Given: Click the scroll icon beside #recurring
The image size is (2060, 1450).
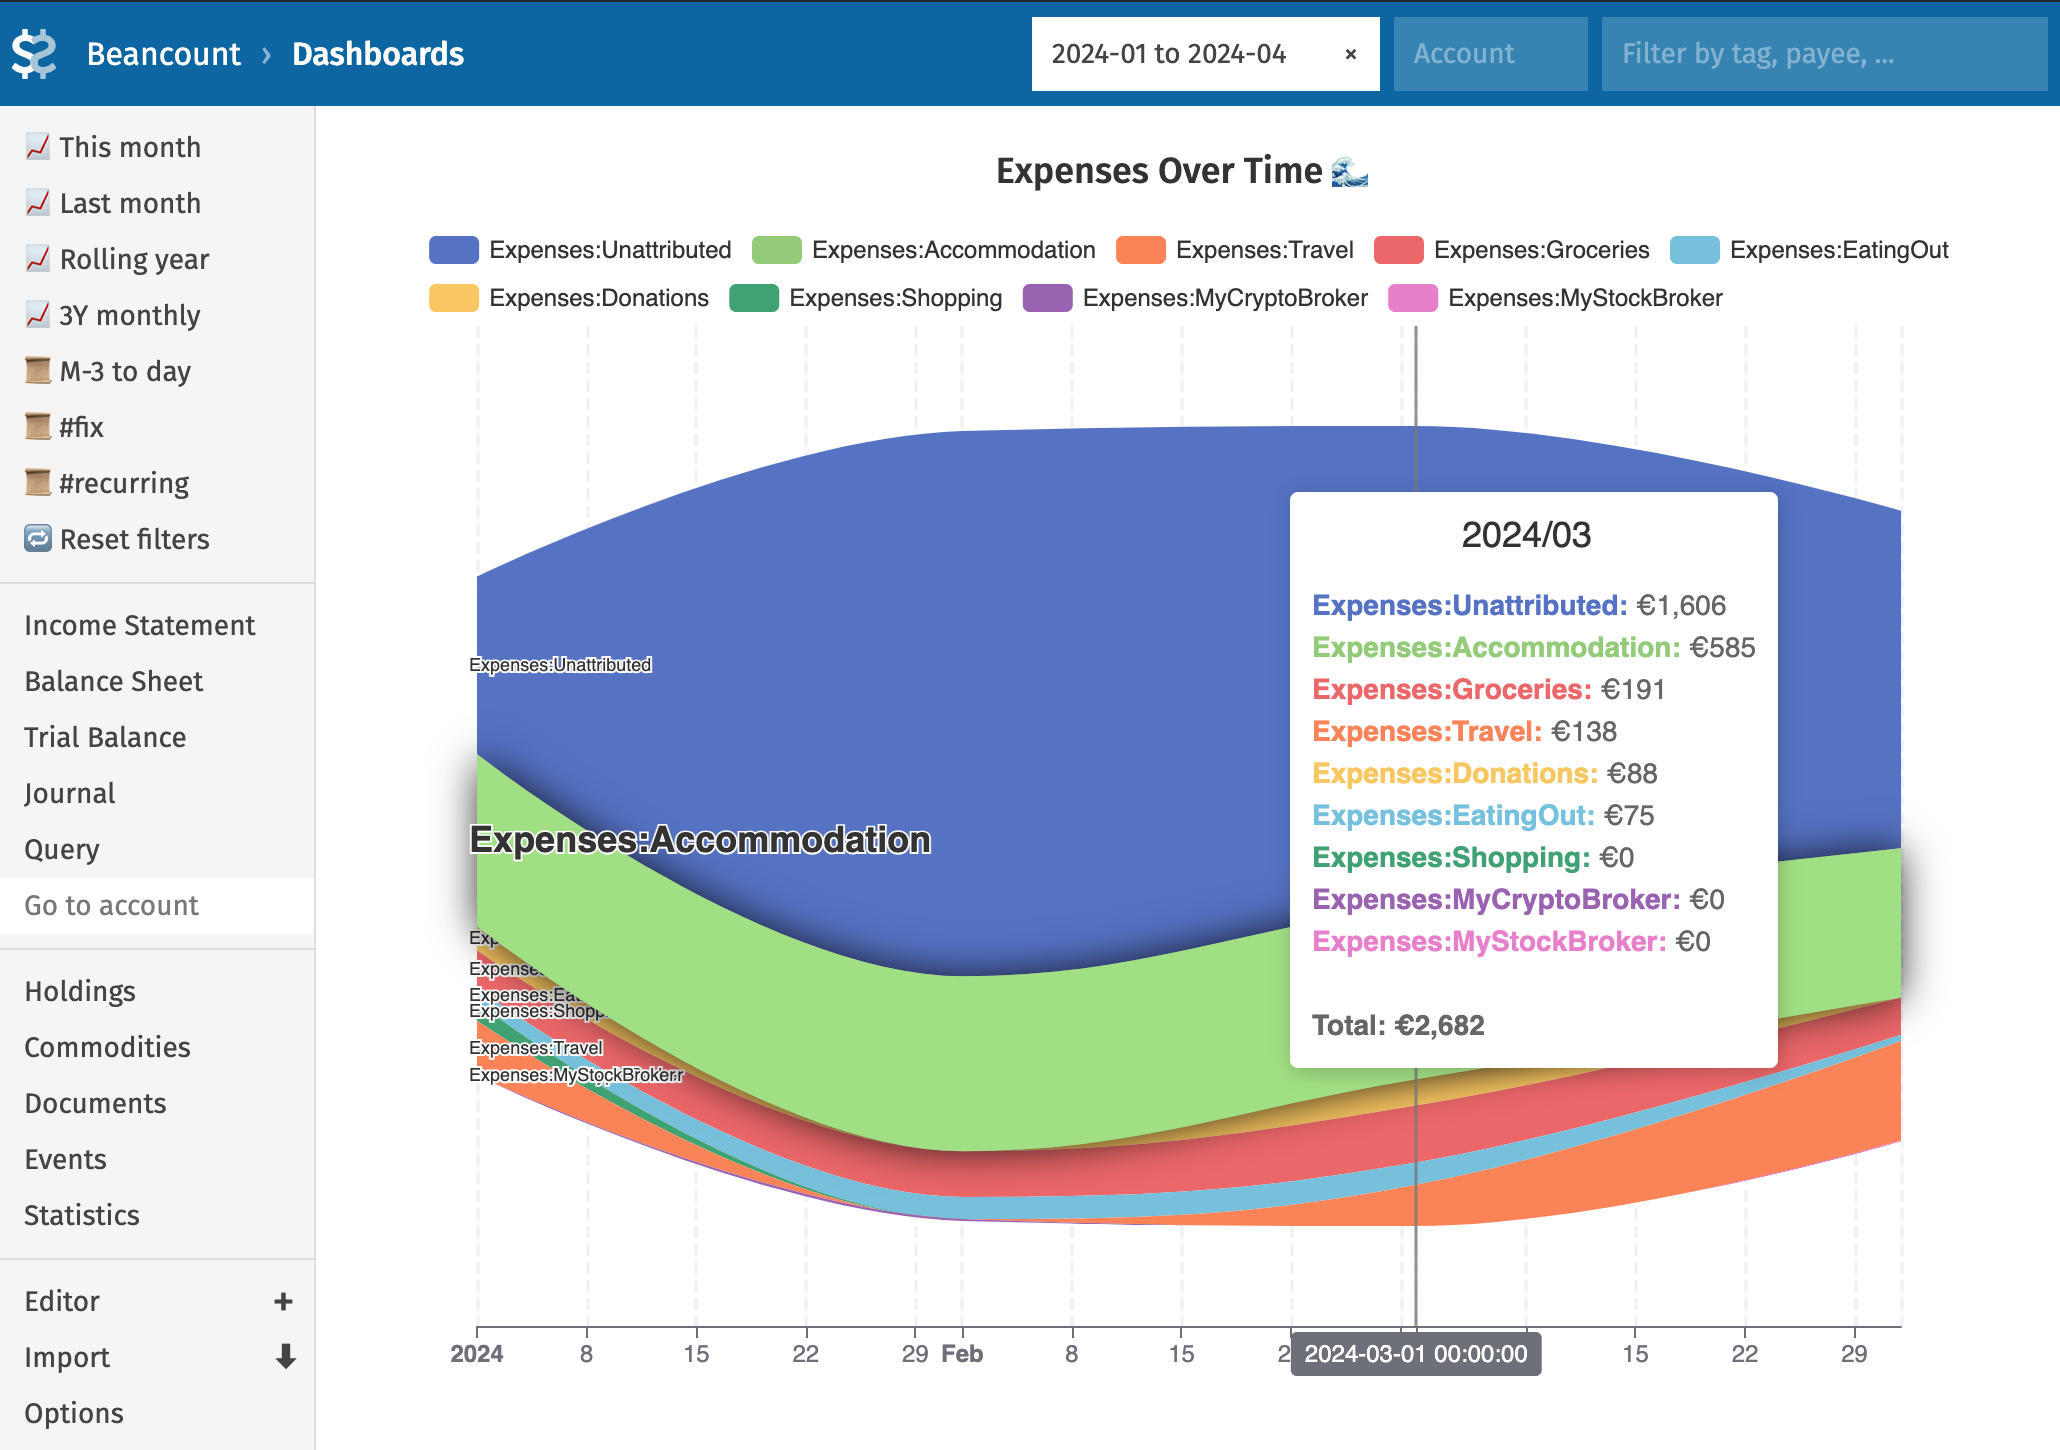Looking at the screenshot, I should [37, 483].
